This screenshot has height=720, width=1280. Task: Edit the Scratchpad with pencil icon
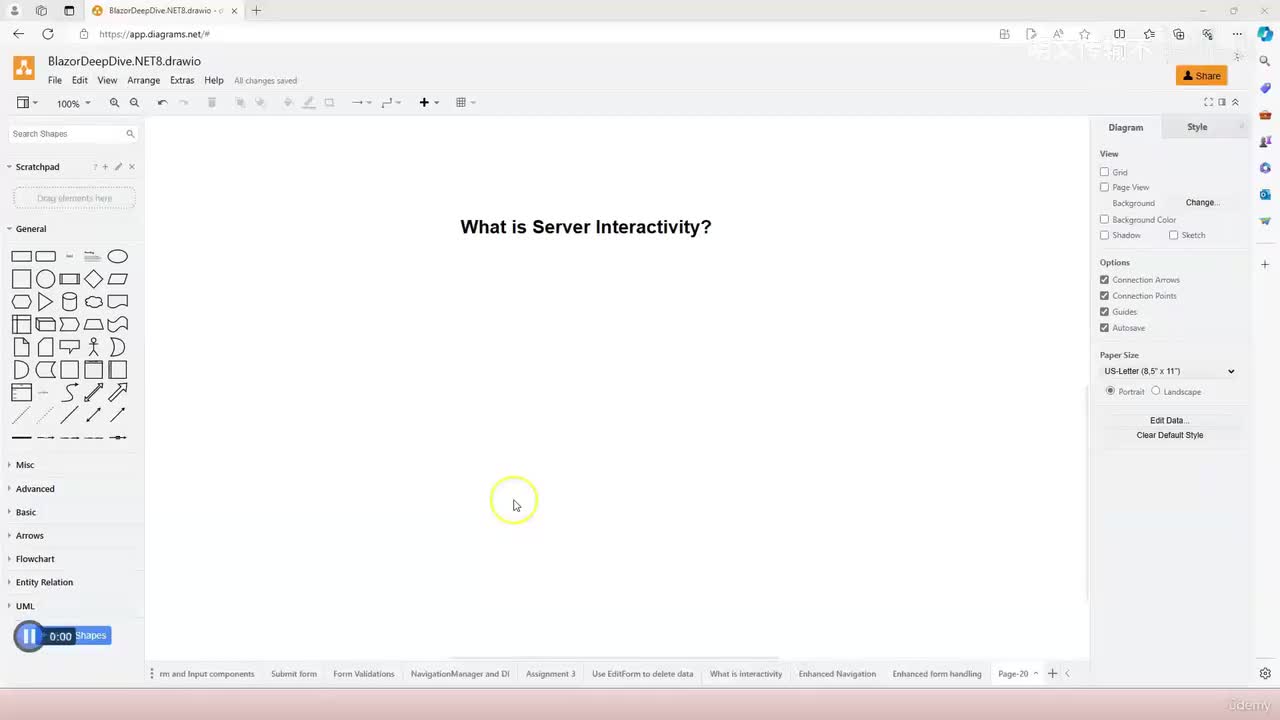[118, 167]
